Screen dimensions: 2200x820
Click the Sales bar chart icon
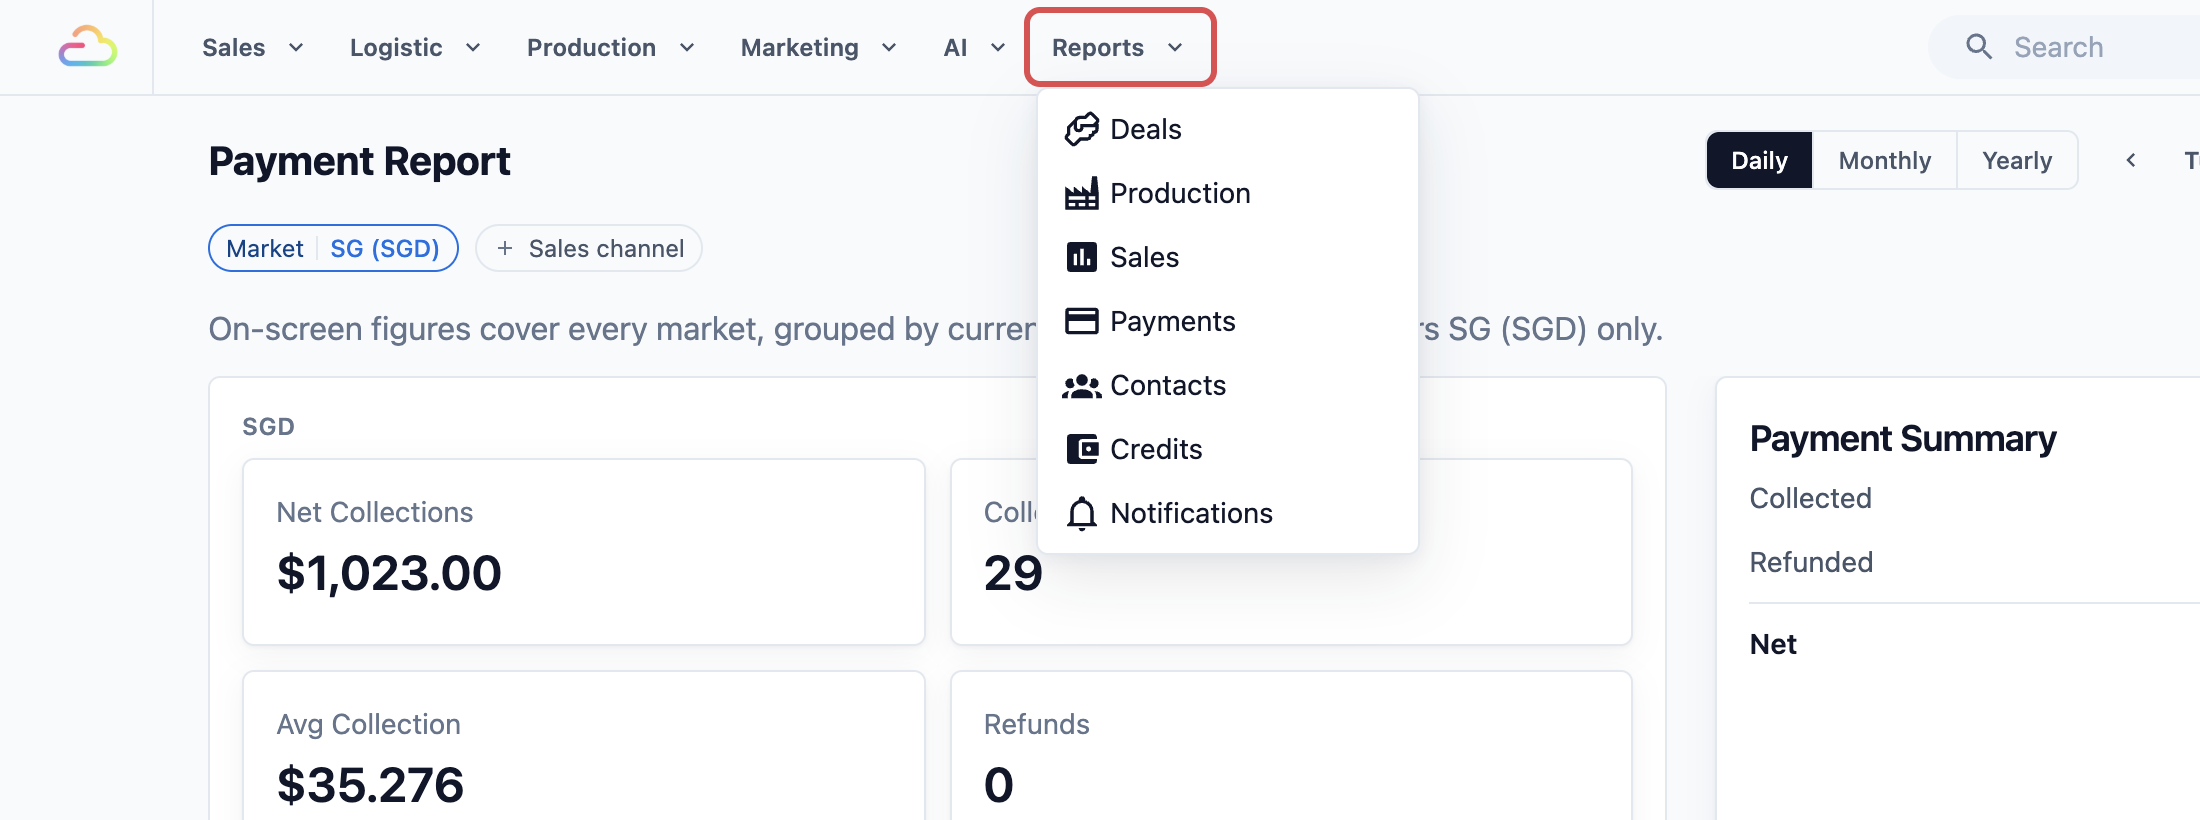click(1081, 257)
